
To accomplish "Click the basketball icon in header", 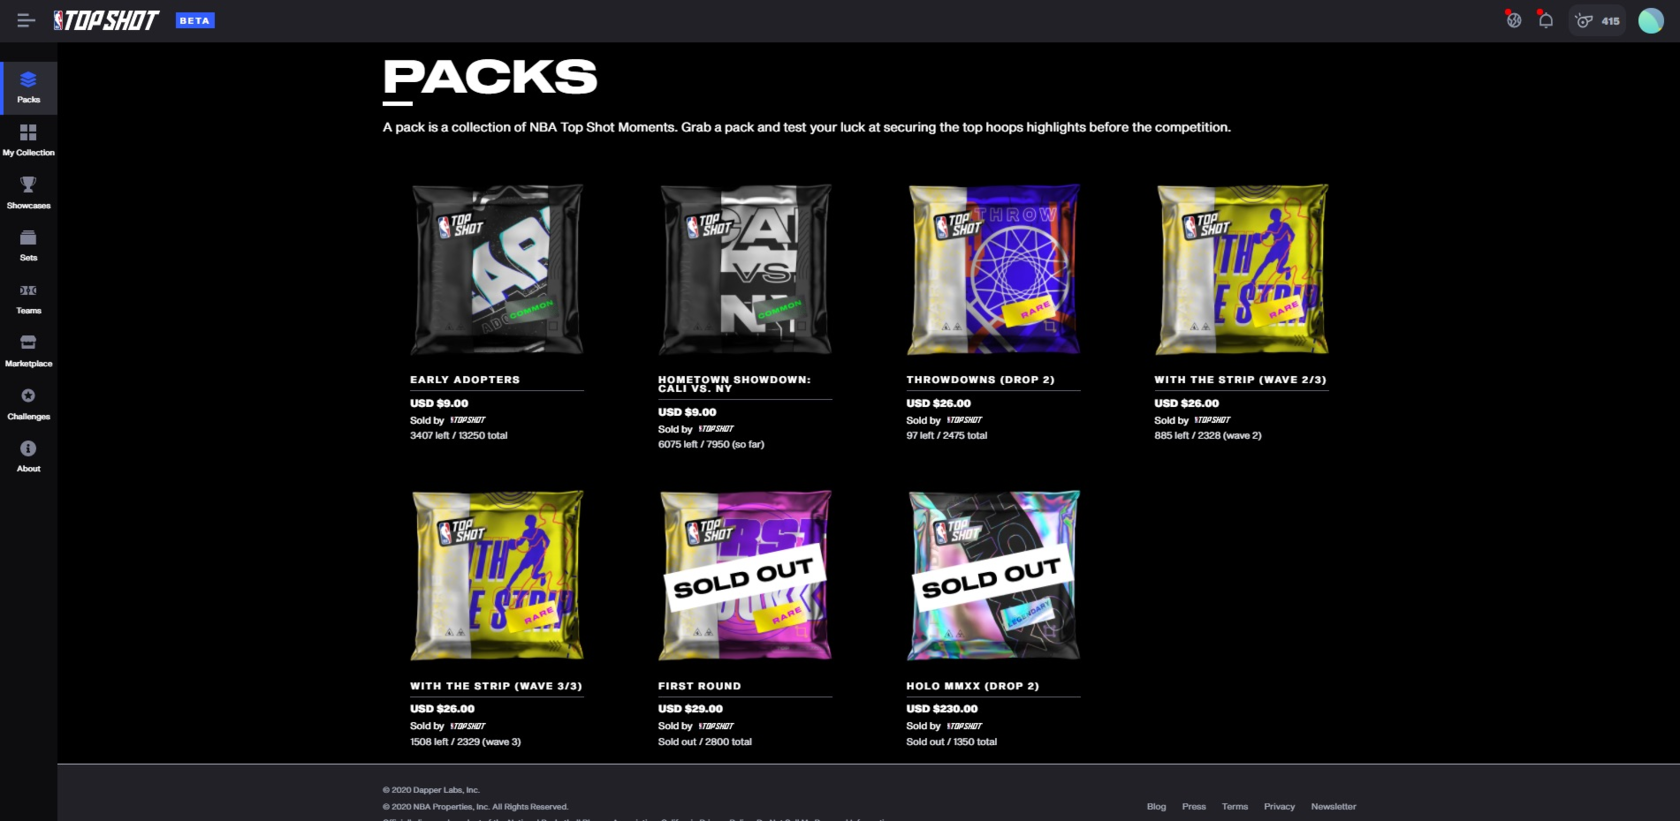I will 1513,20.
